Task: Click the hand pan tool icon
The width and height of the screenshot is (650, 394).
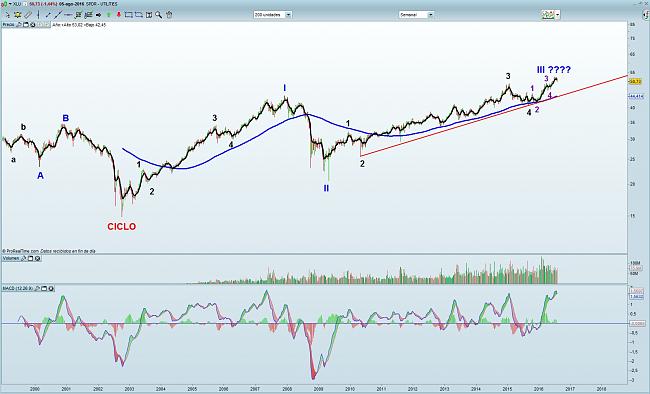Action: pos(169,15)
